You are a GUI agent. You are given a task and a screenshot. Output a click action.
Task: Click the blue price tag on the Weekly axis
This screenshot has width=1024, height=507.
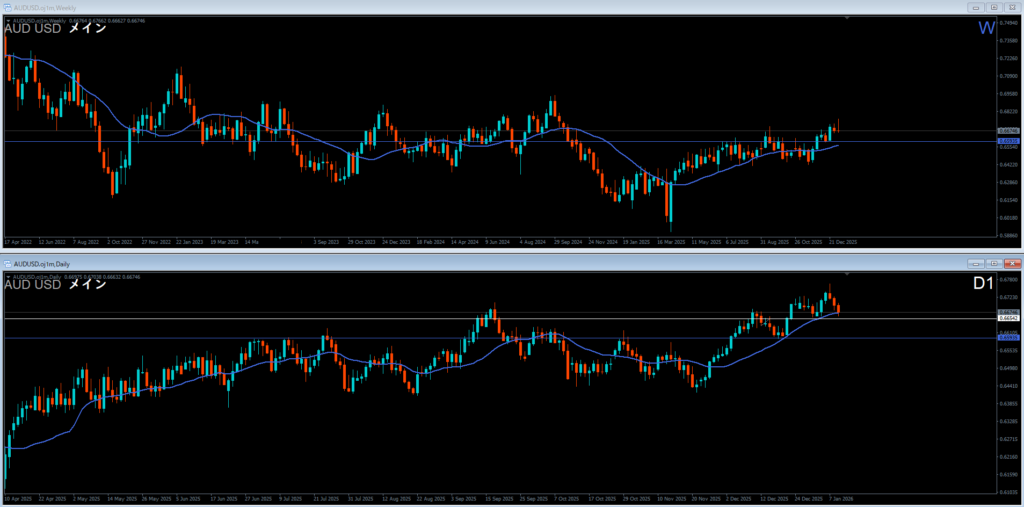[1007, 141]
